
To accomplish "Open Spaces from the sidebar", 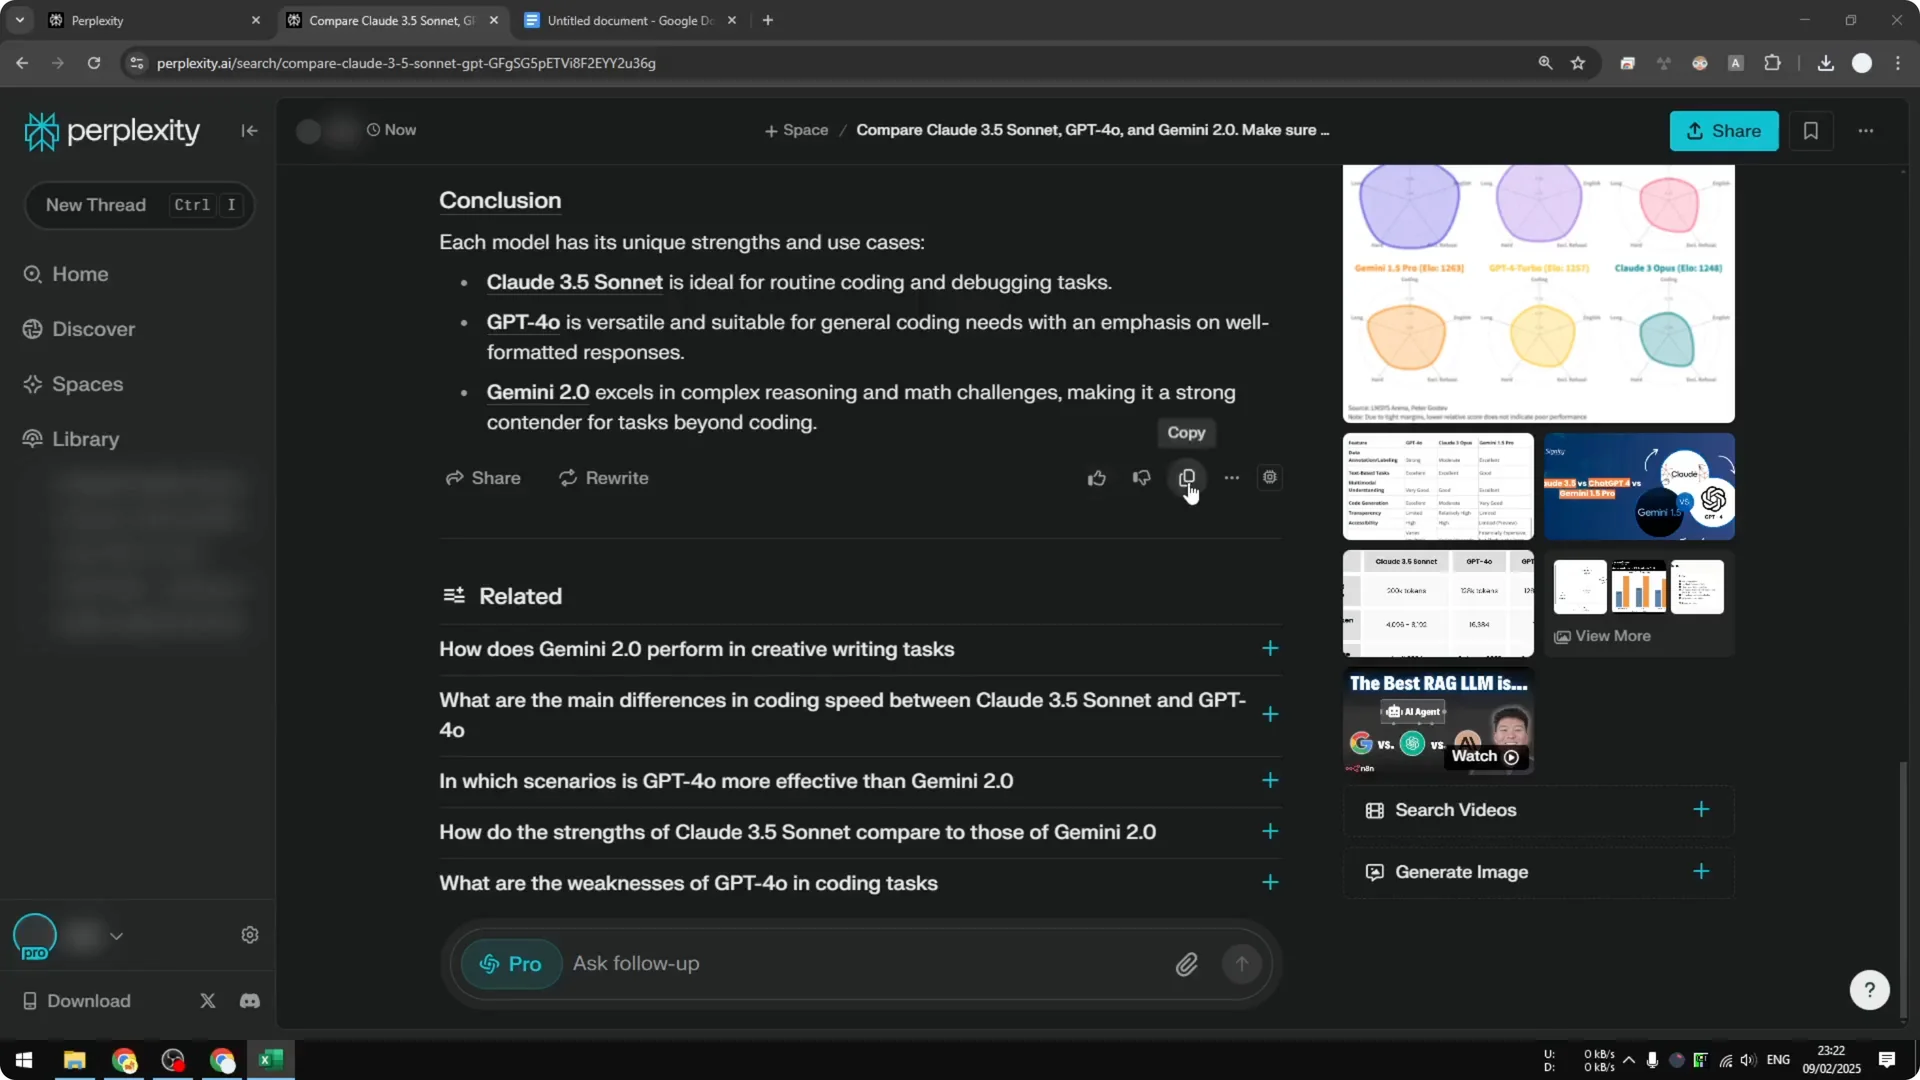I will click(x=87, y=384).
